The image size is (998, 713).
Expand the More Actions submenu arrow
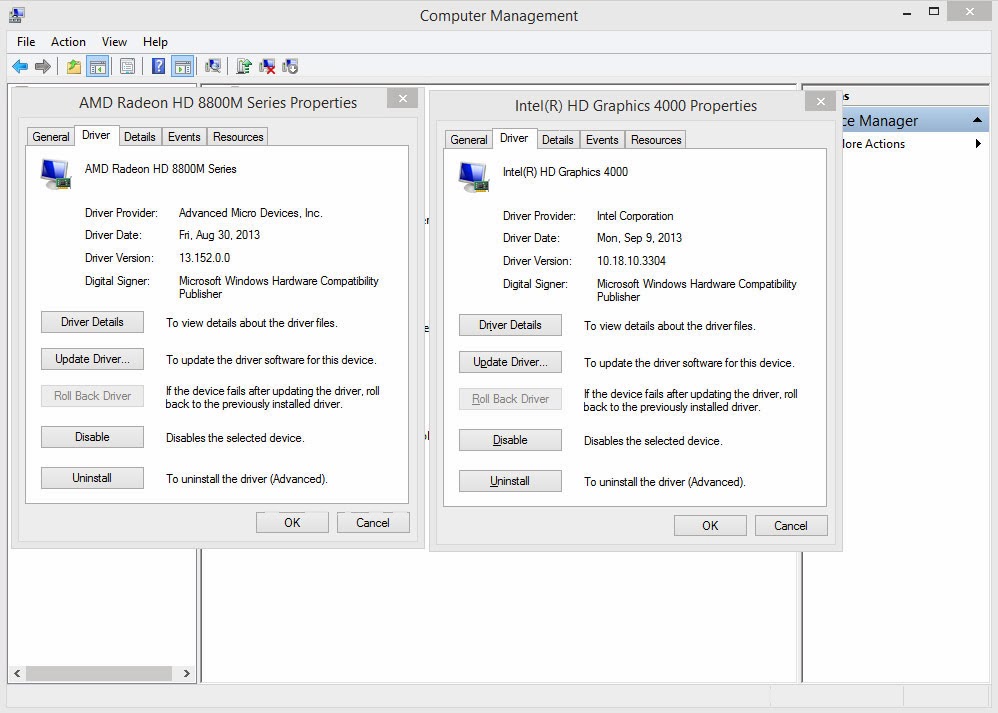tap(978, 144)
